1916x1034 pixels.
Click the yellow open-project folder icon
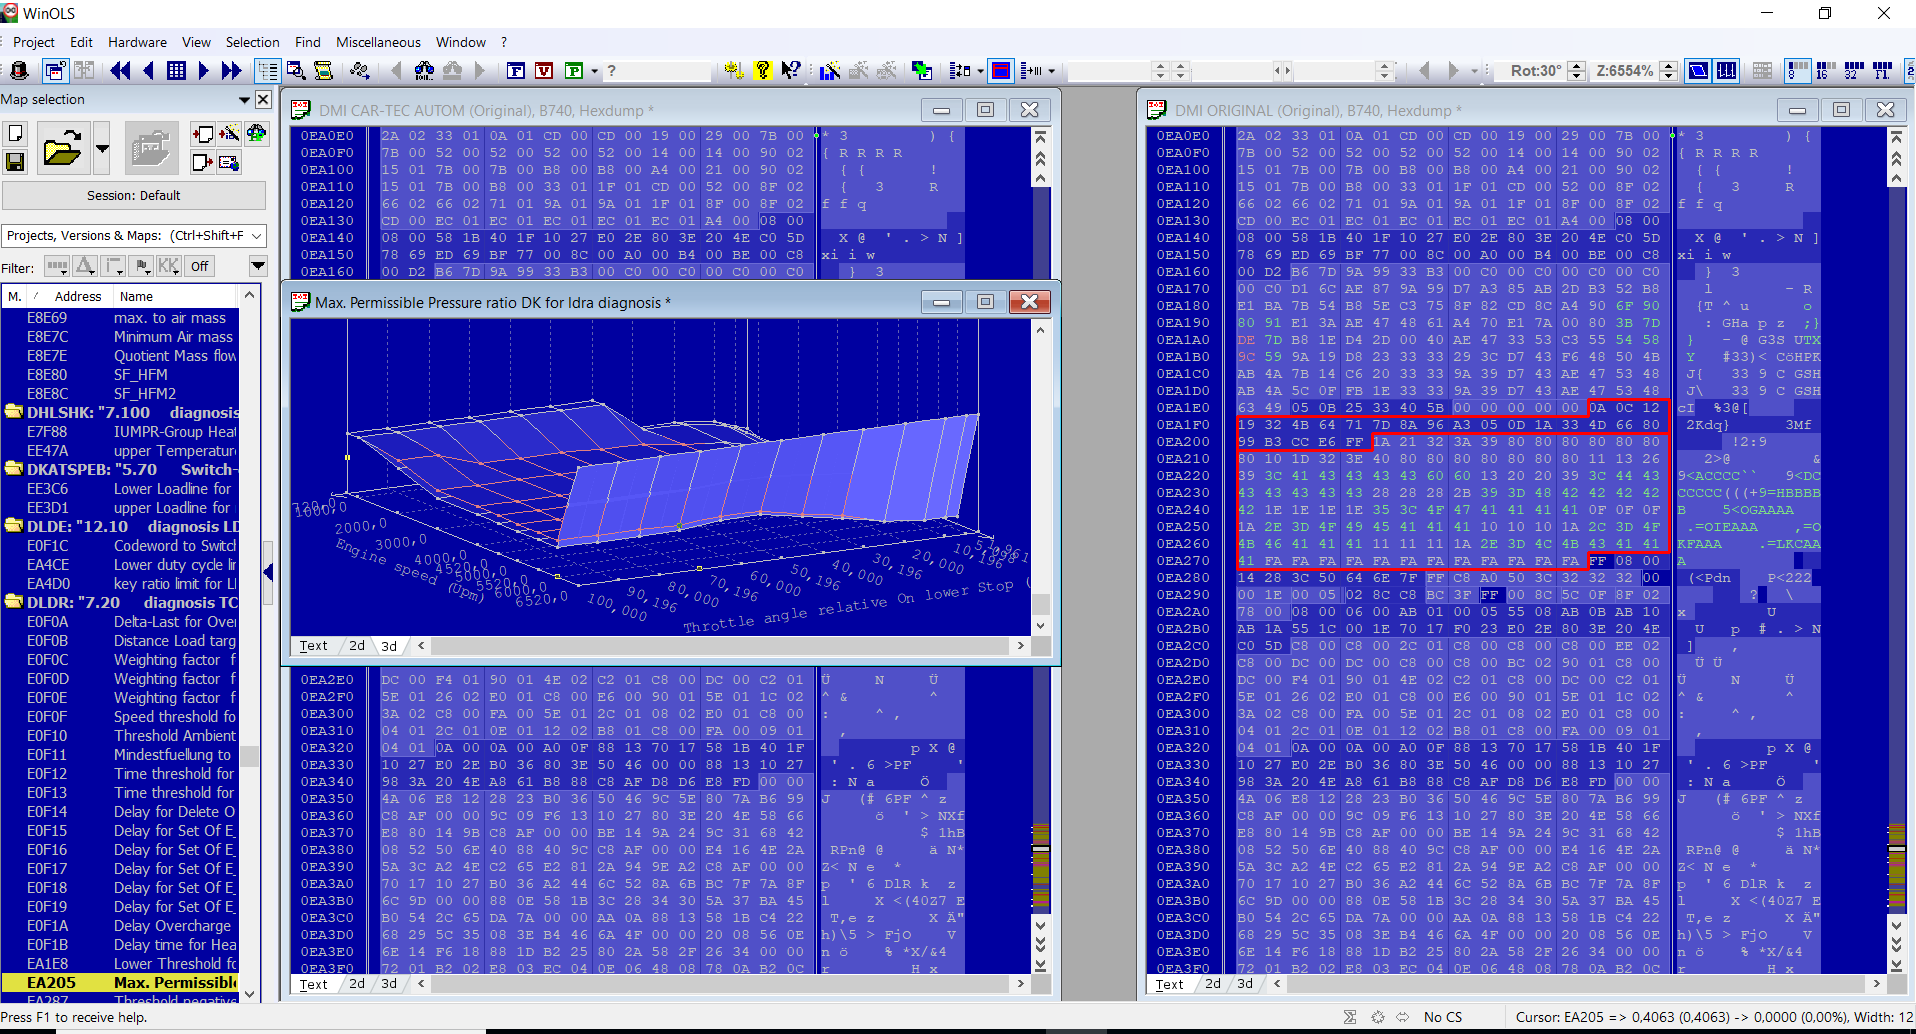point(62,150)
